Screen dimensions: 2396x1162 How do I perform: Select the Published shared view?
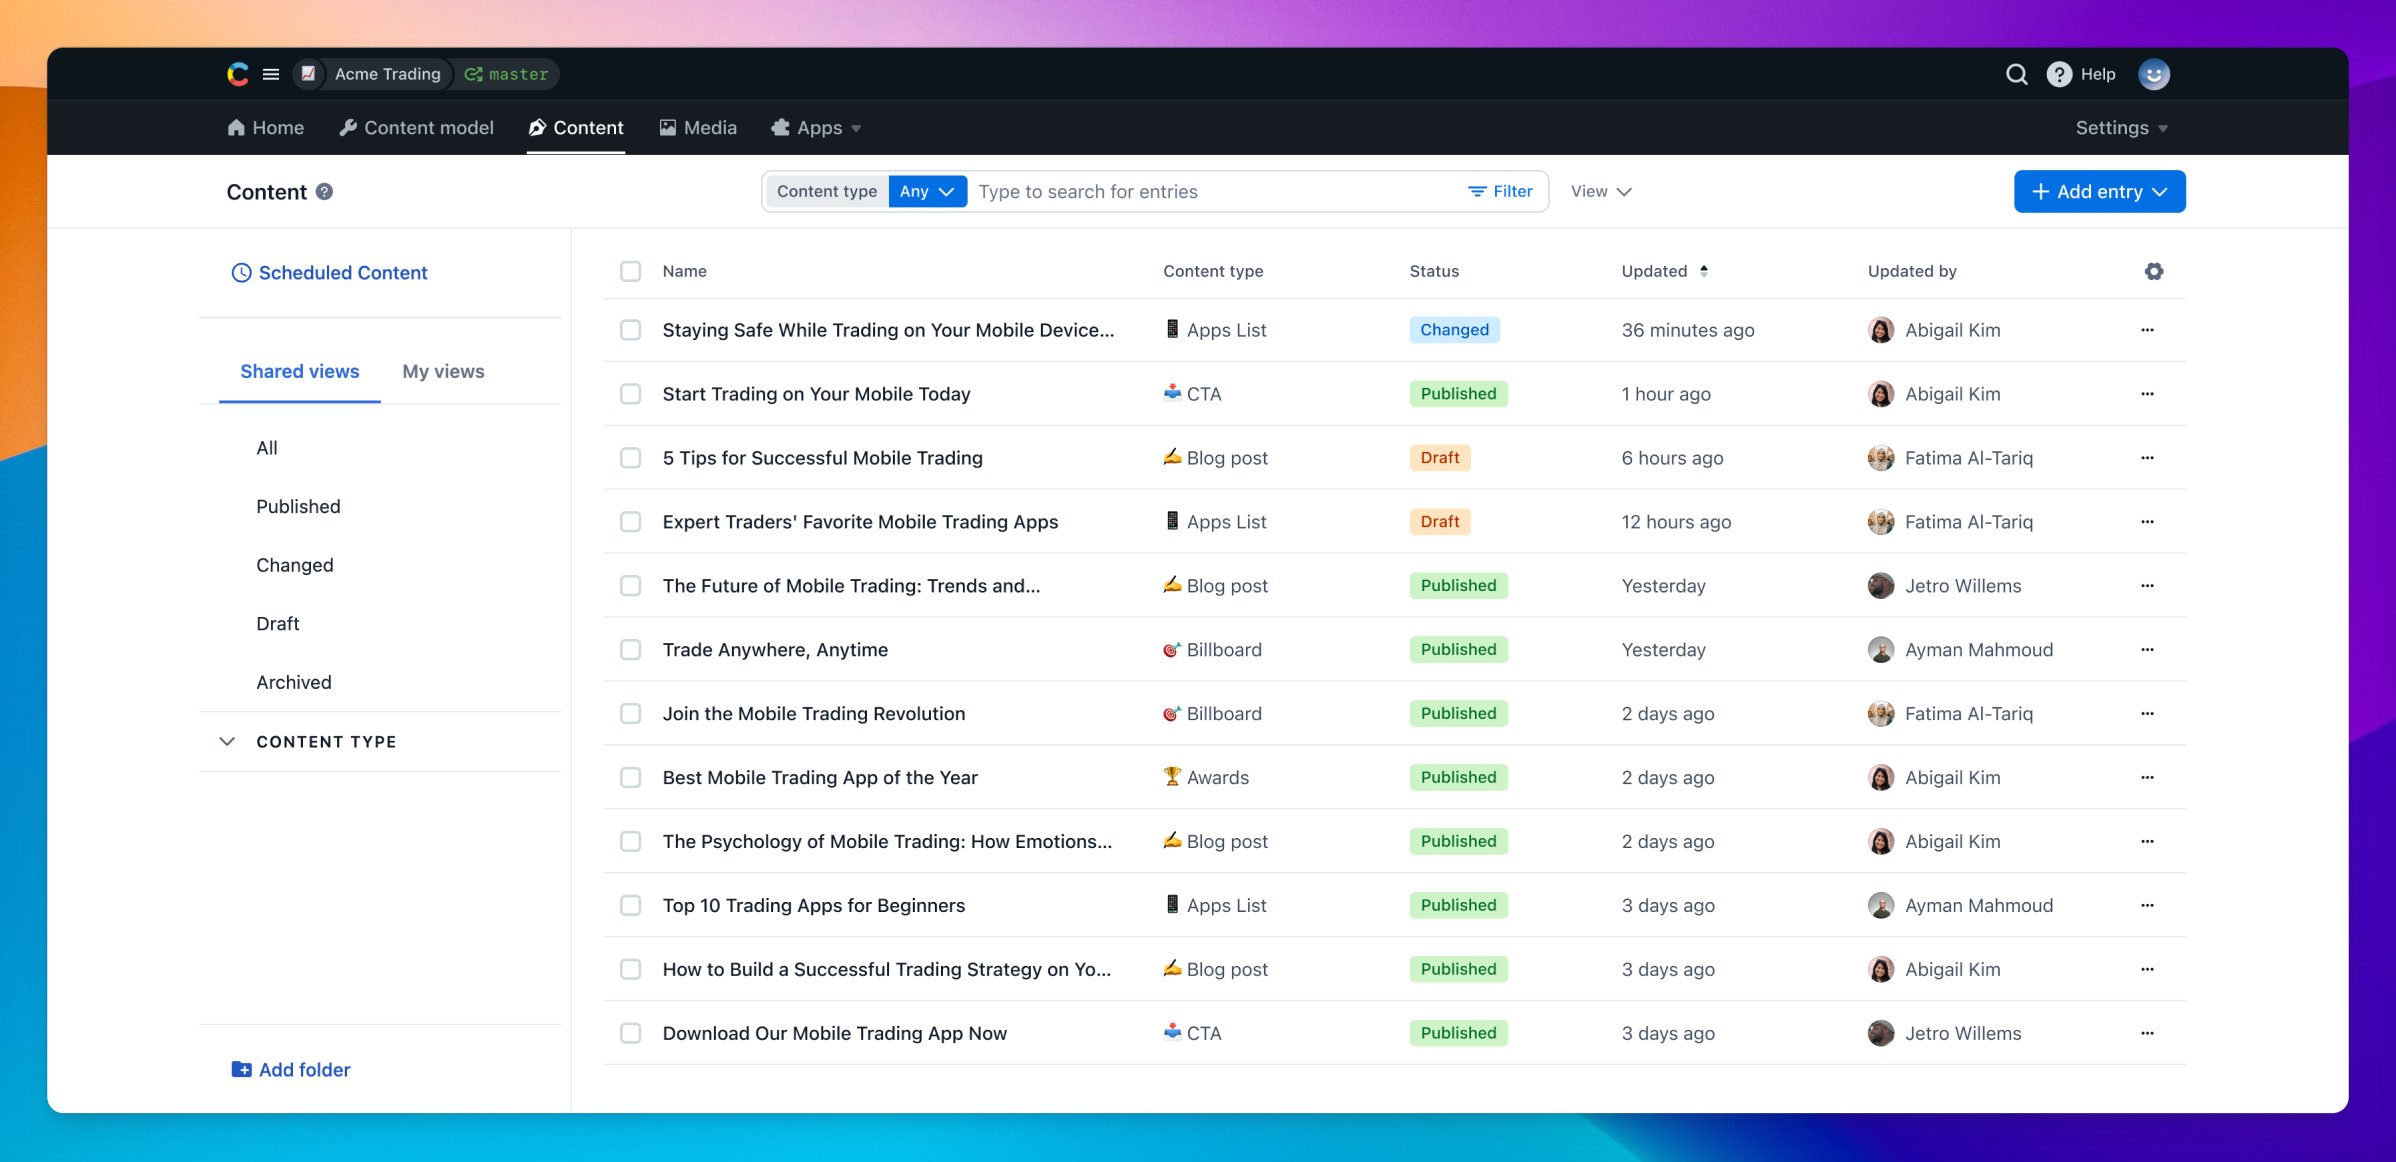(x=298, y=506)
